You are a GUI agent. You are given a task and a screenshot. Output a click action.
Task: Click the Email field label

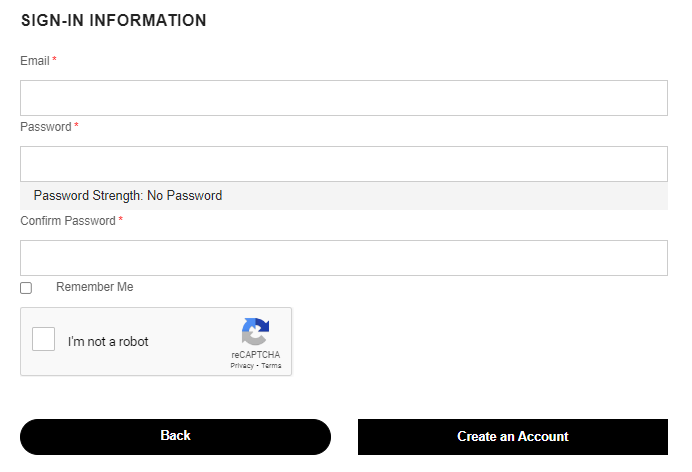(x=35, y=61)
